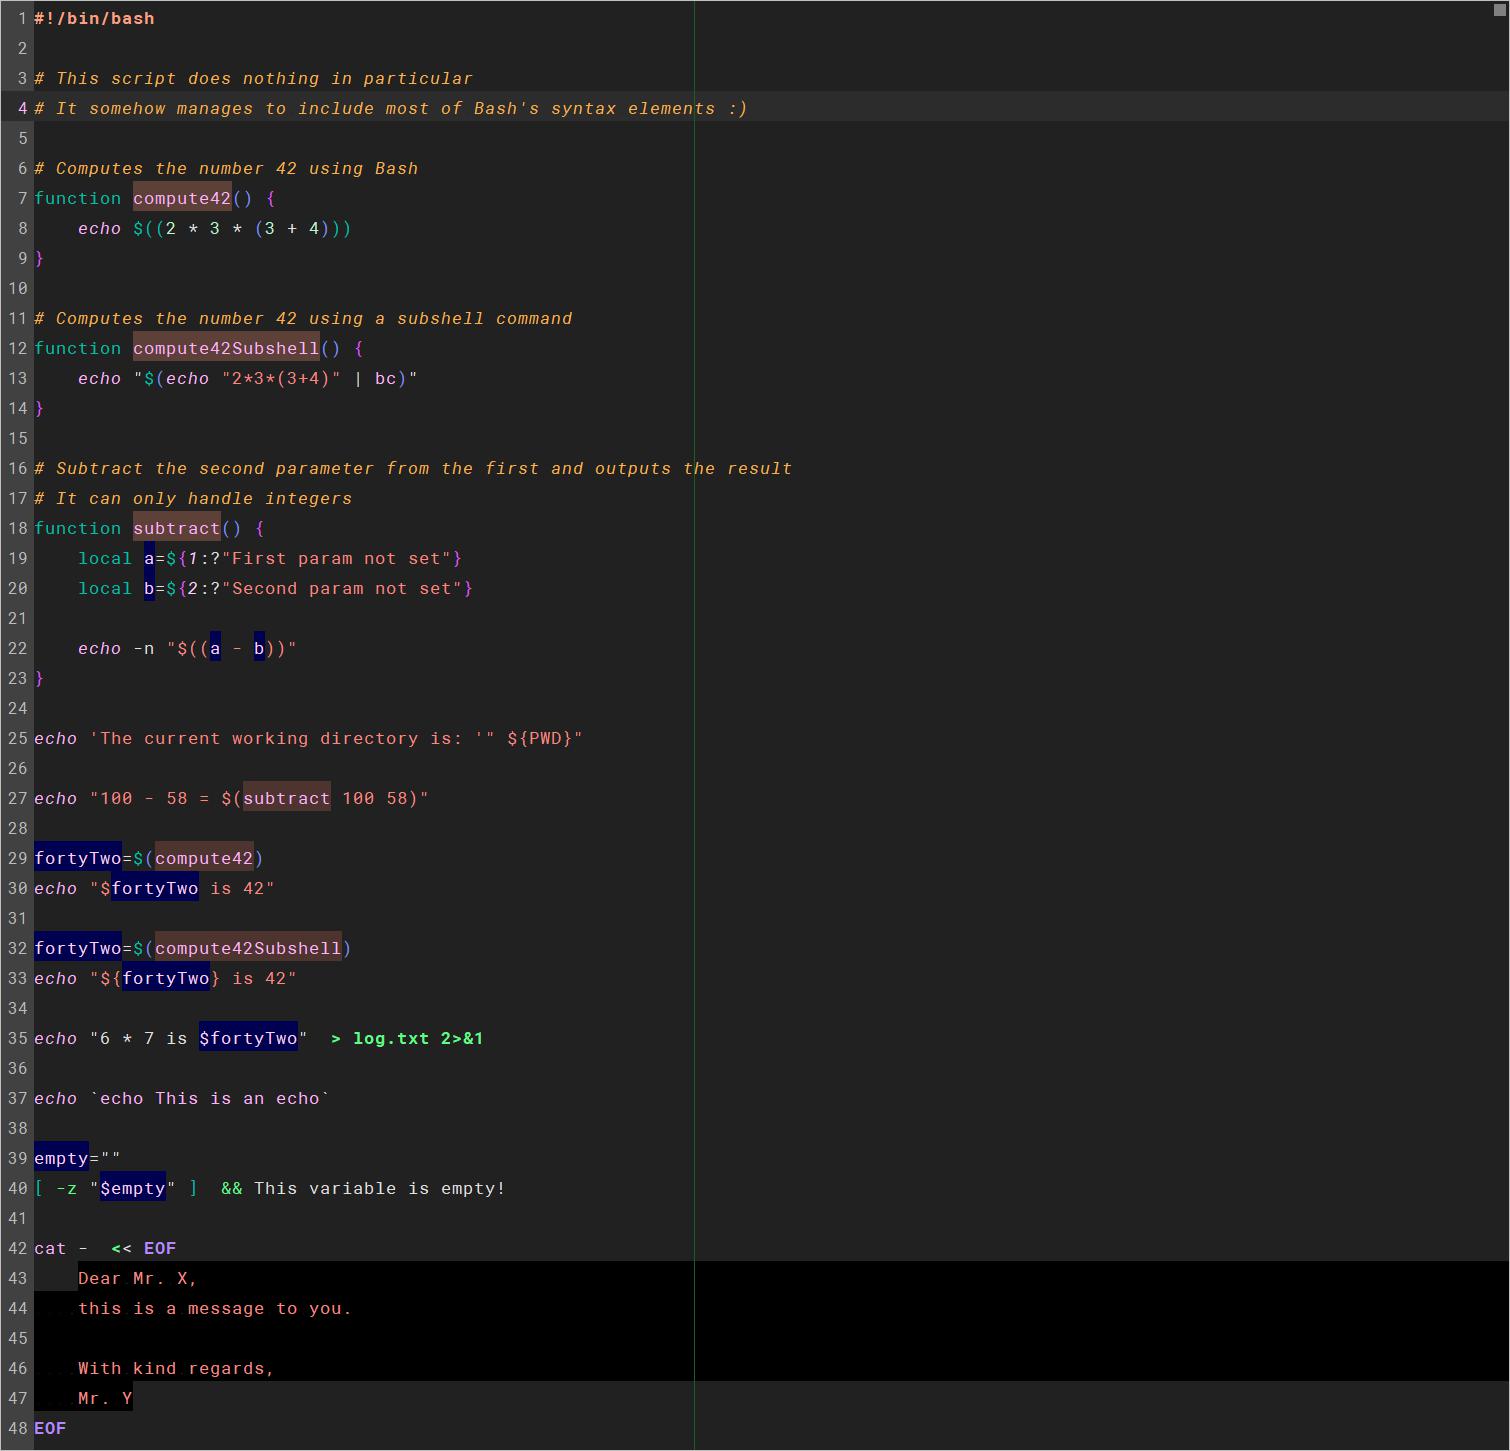The width and height of the screenshot is (1510, 1451).
Task: Select the $empty reference on line 40
Action: pyautogui.click(x=133, y=1188)
